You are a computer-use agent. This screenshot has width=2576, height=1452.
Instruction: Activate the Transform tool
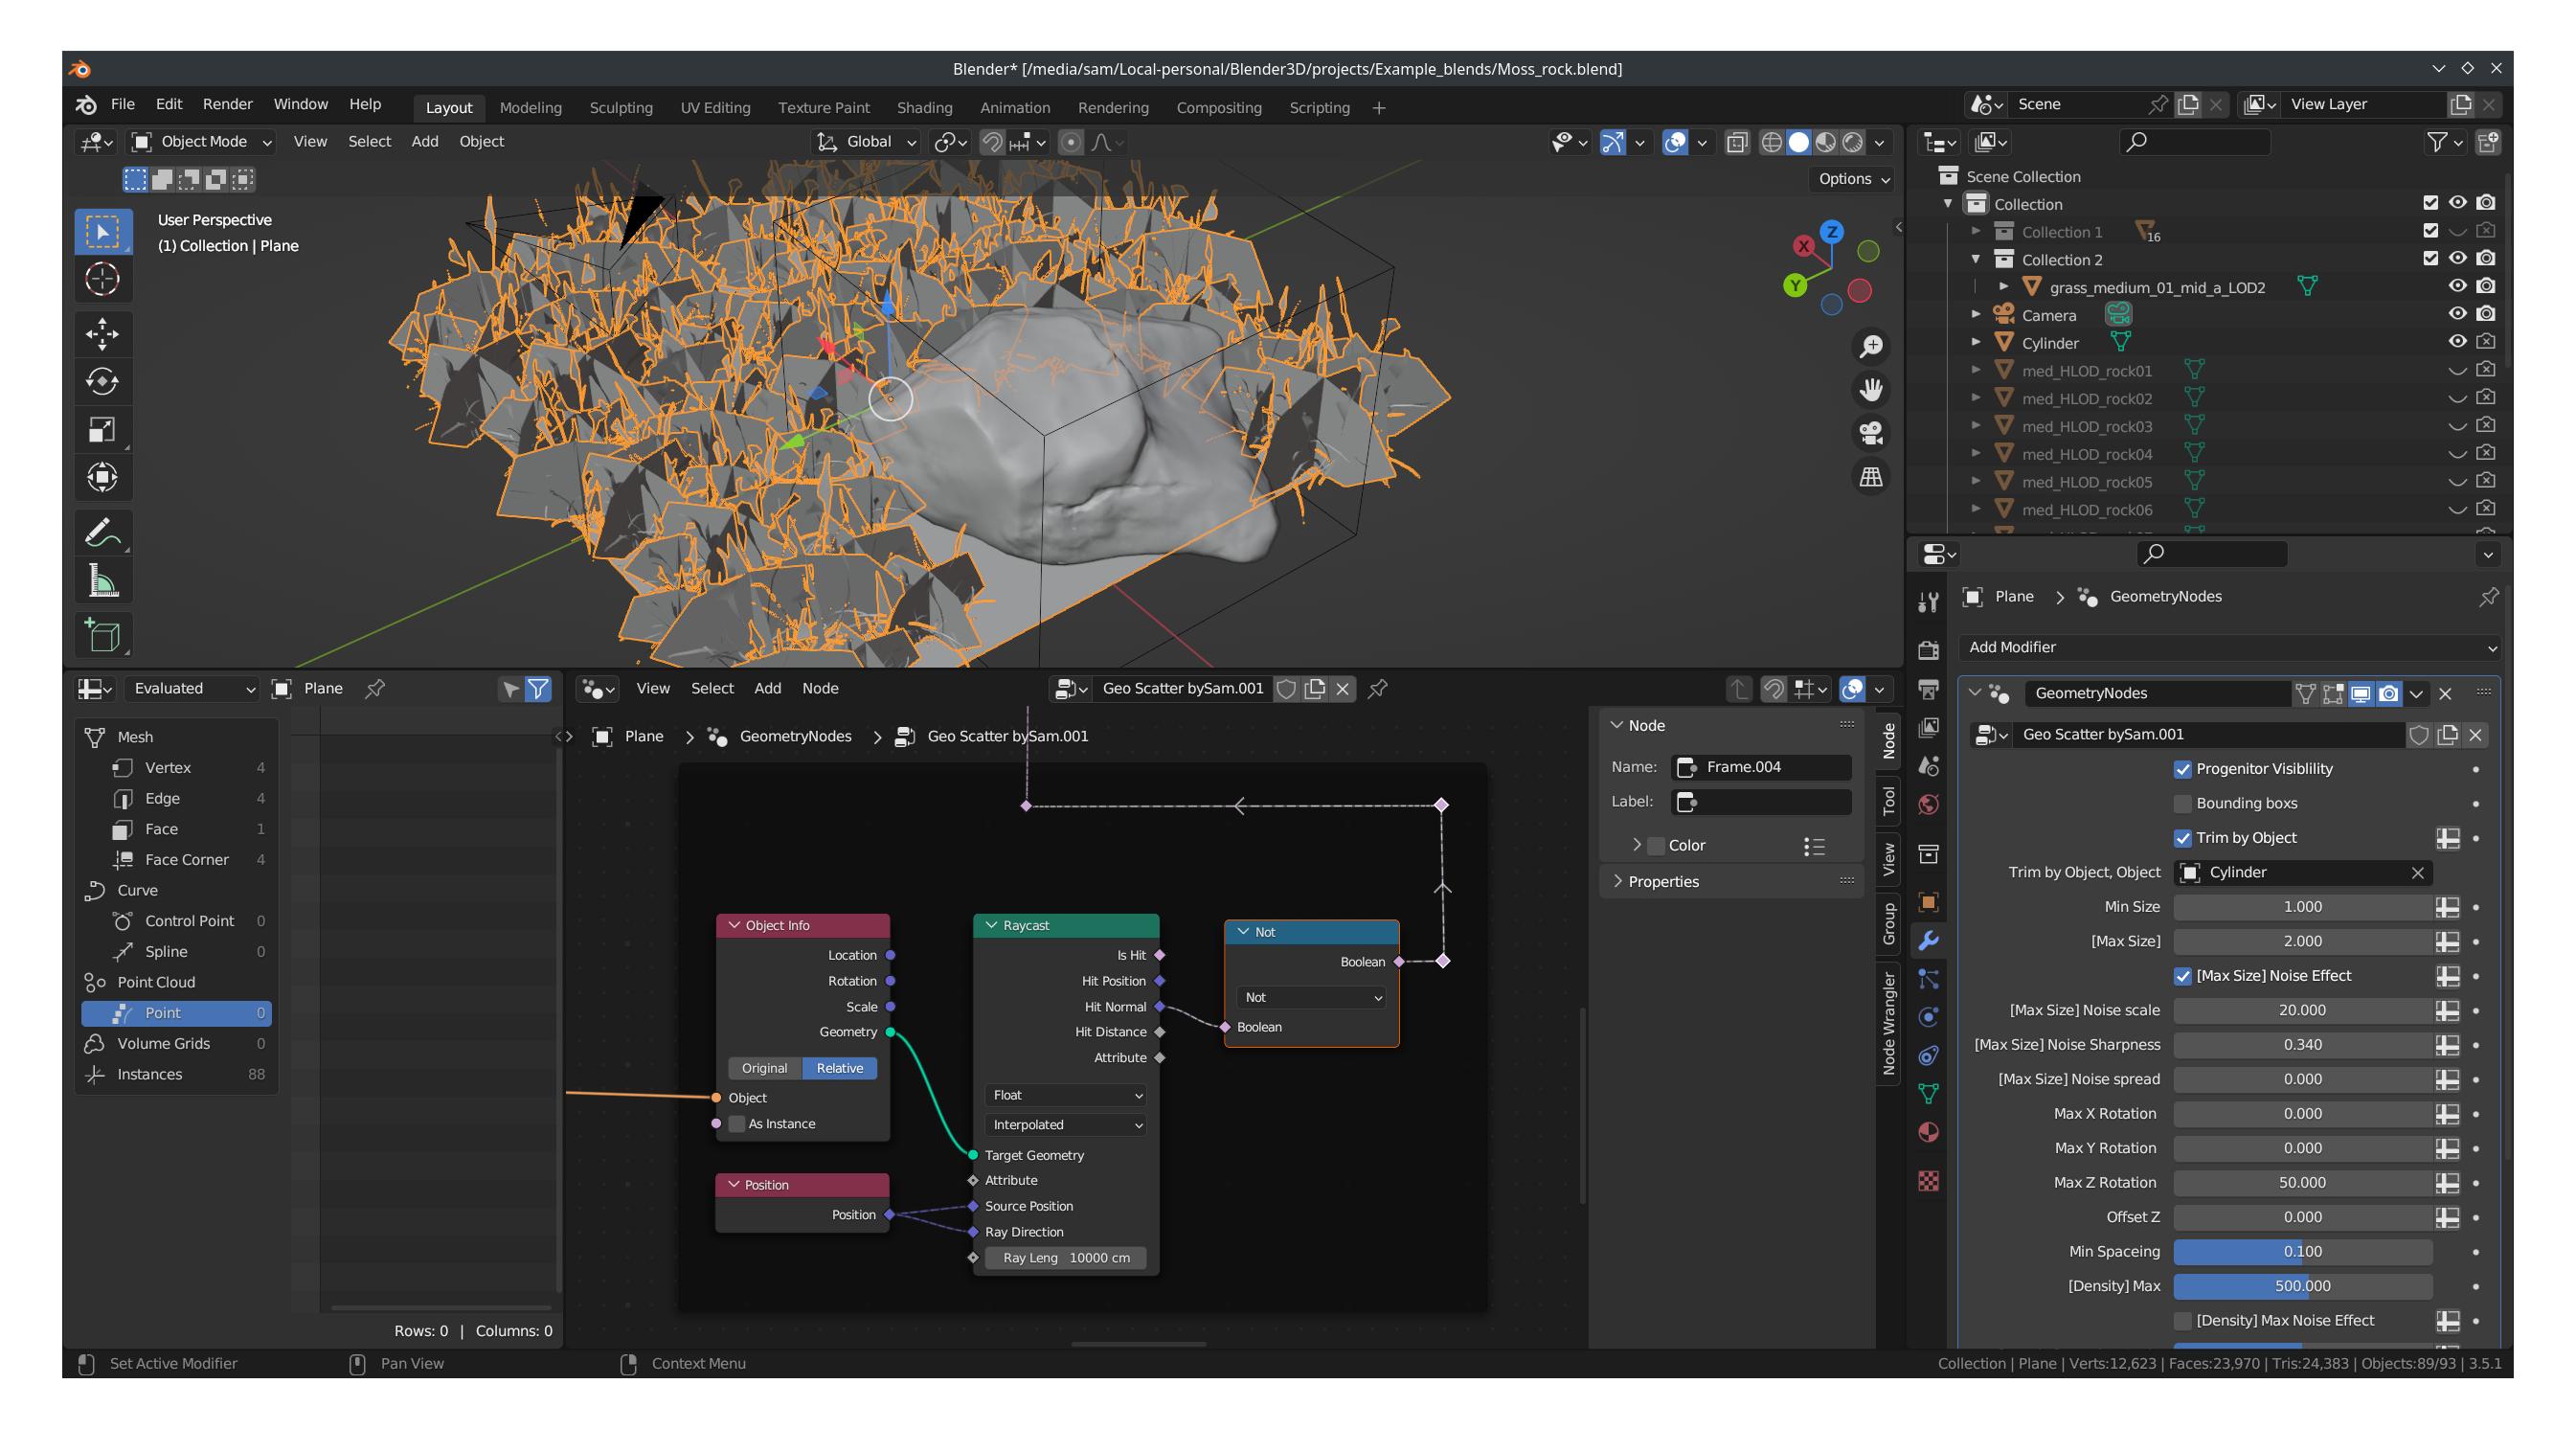[102, 477]
